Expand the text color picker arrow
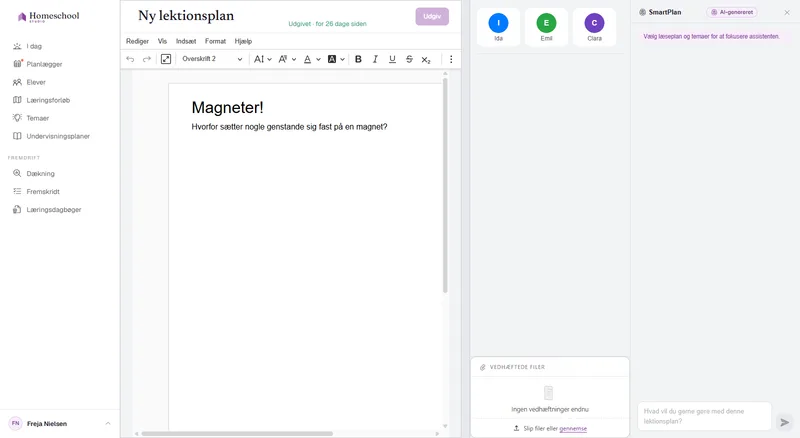The image size is (800, 438). click(x=318, y=59)
